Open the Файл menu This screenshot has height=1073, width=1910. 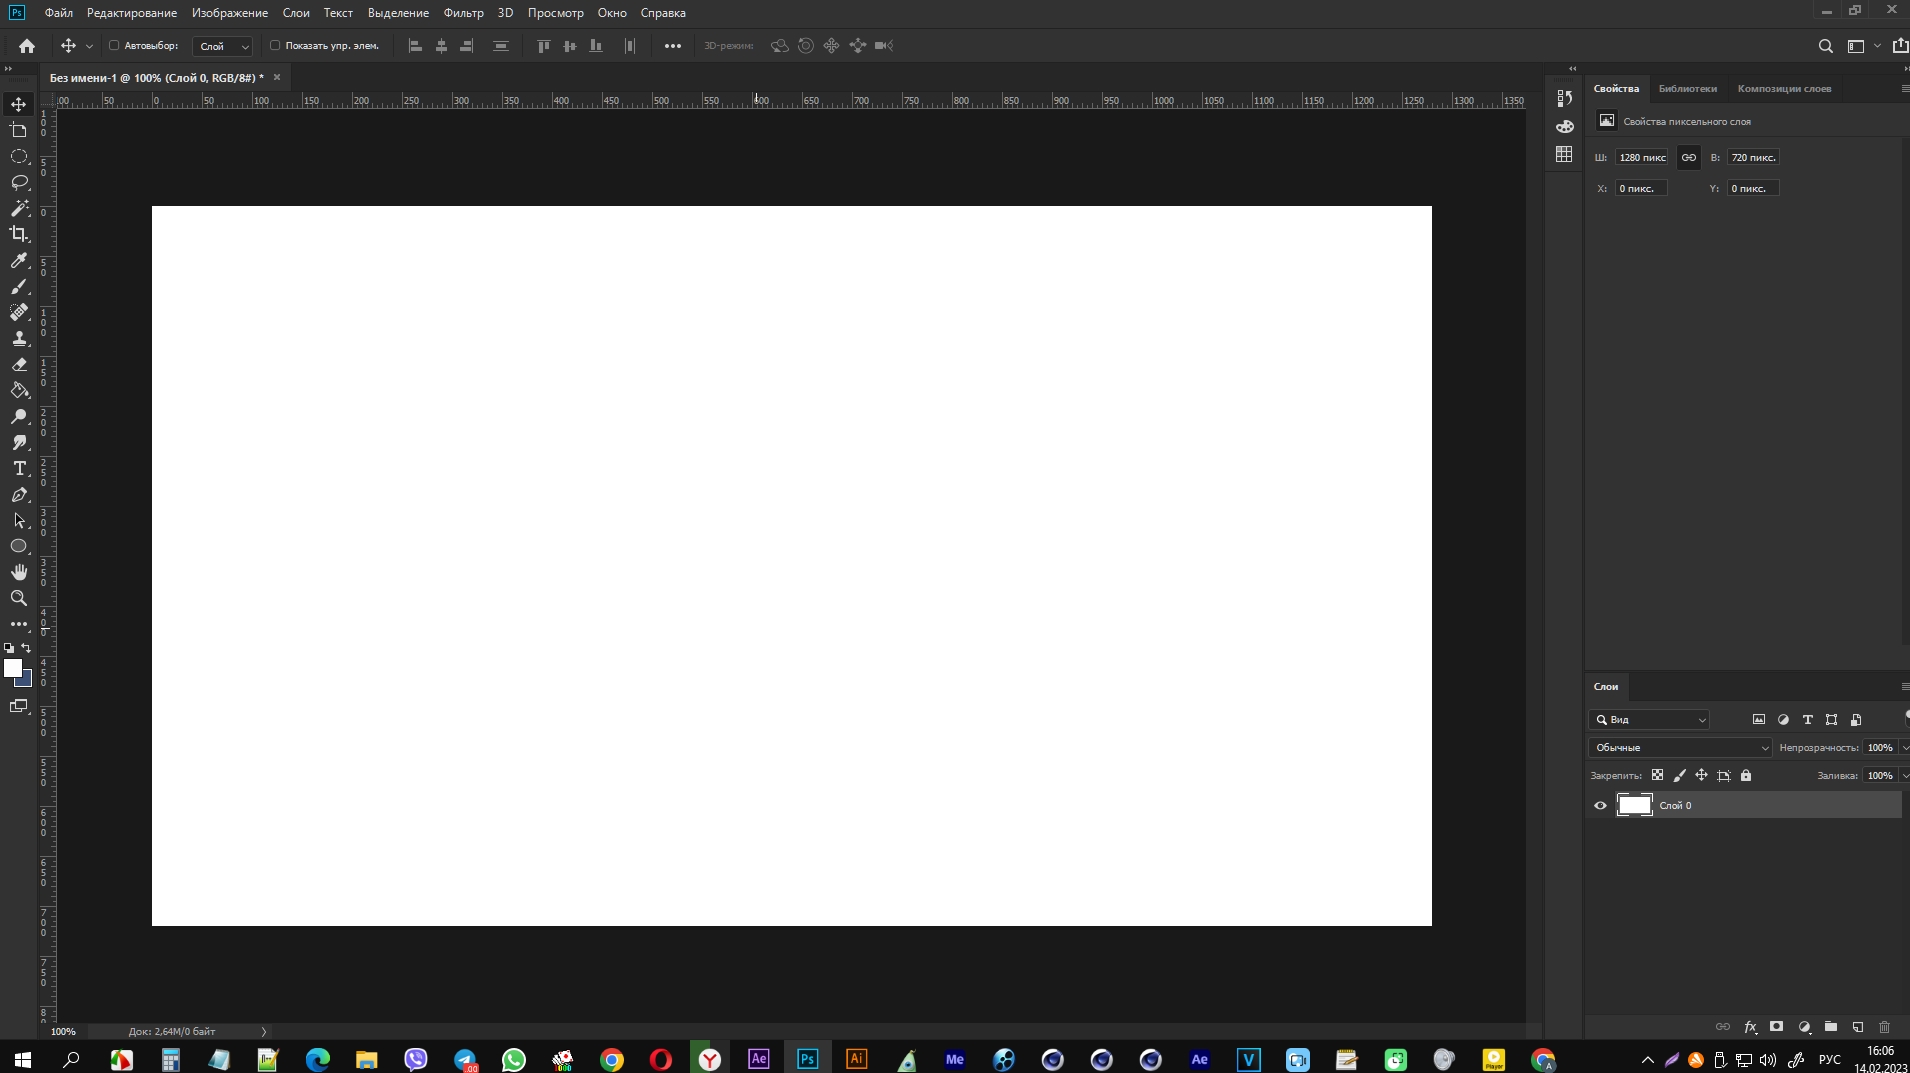point(59,13)
